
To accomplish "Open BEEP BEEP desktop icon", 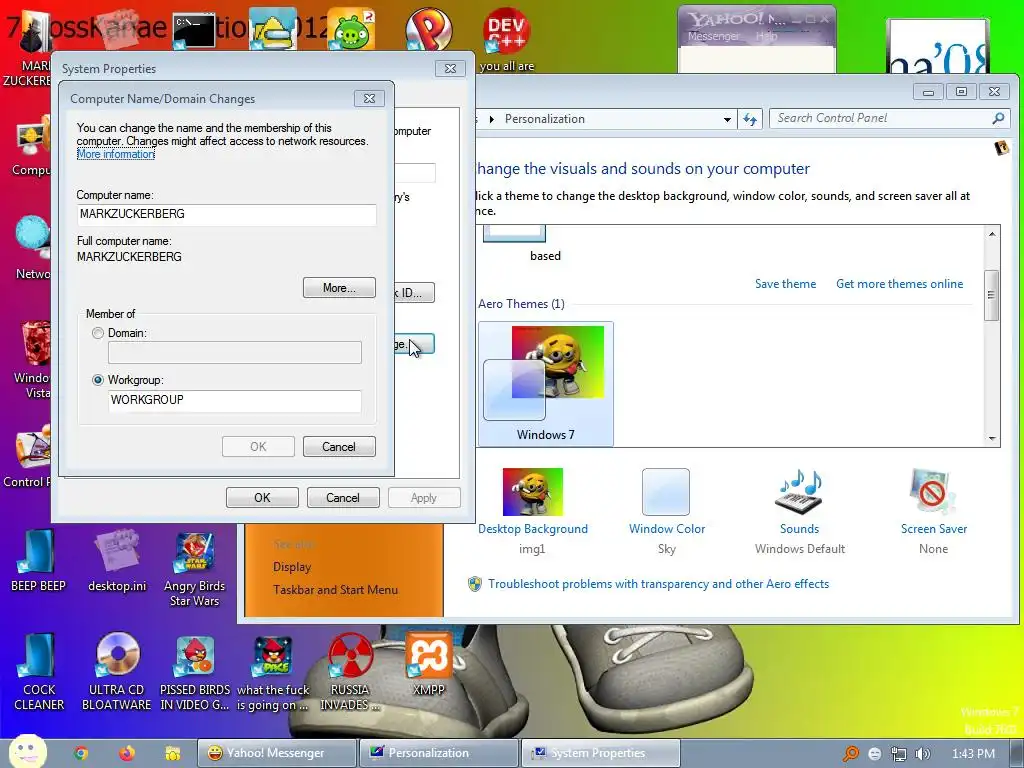I will tap(38, 560).
